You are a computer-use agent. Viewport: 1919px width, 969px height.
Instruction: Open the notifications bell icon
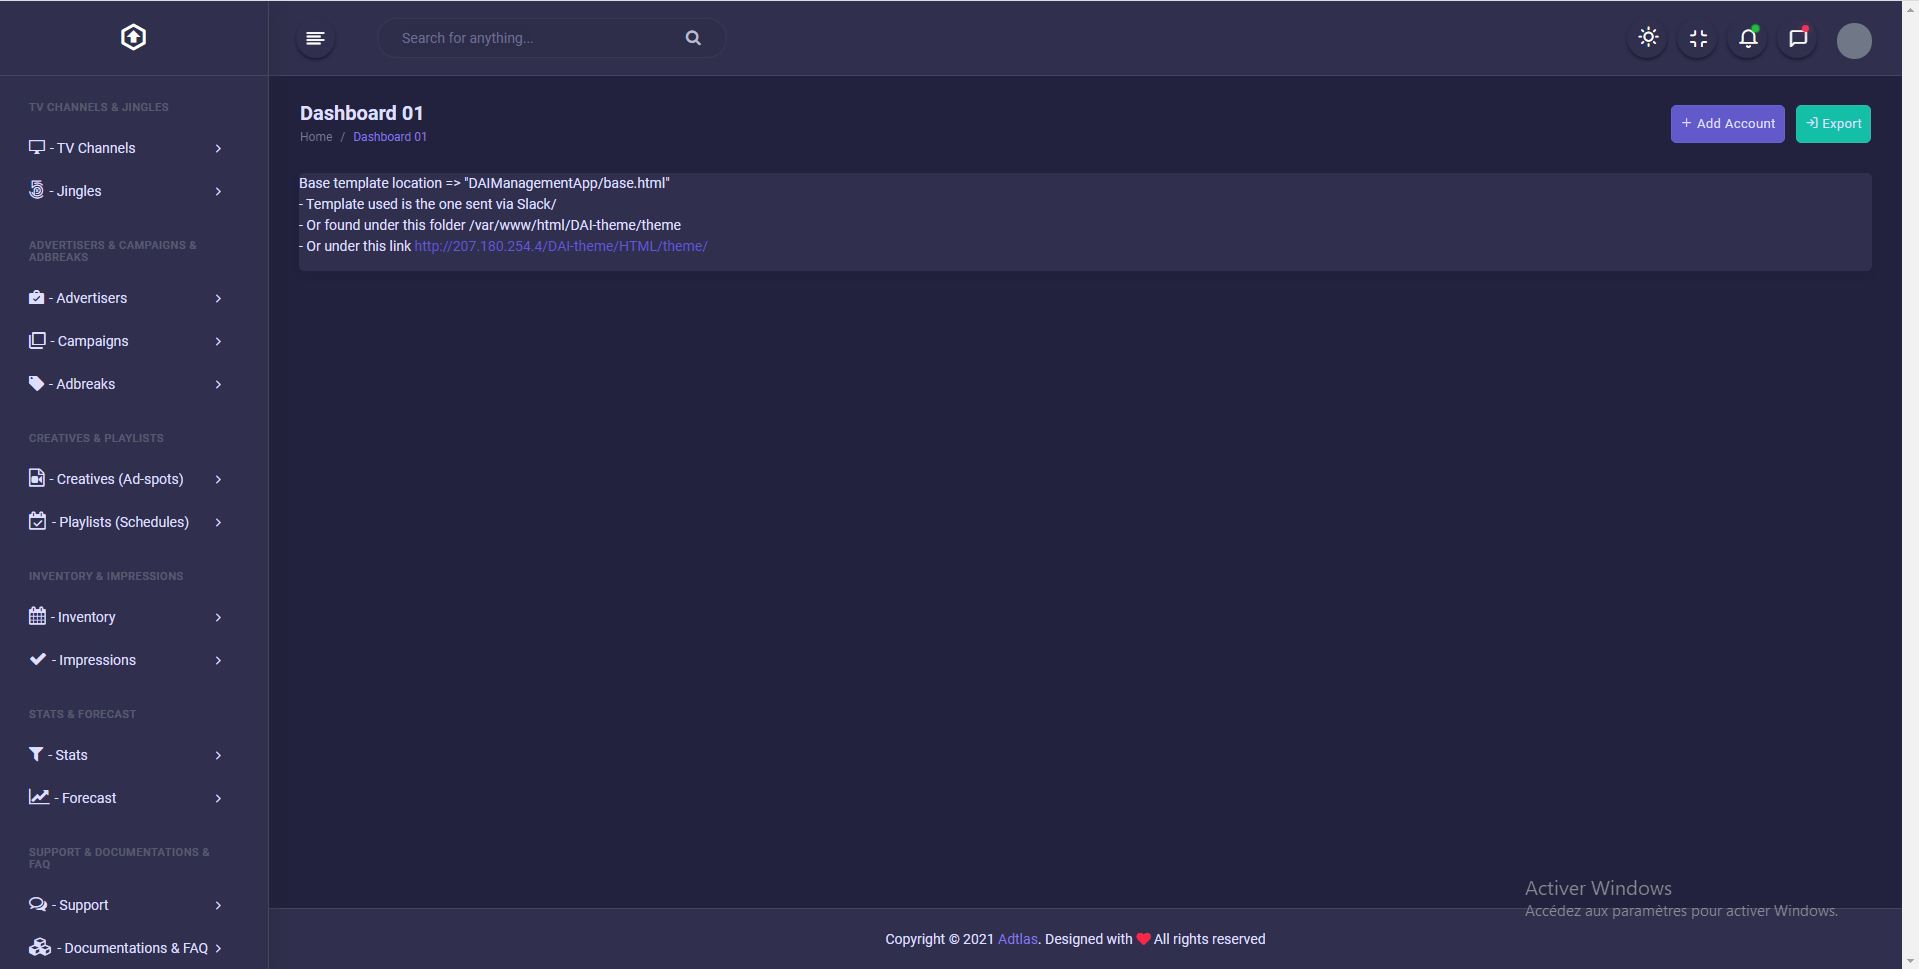[1747, 39]
